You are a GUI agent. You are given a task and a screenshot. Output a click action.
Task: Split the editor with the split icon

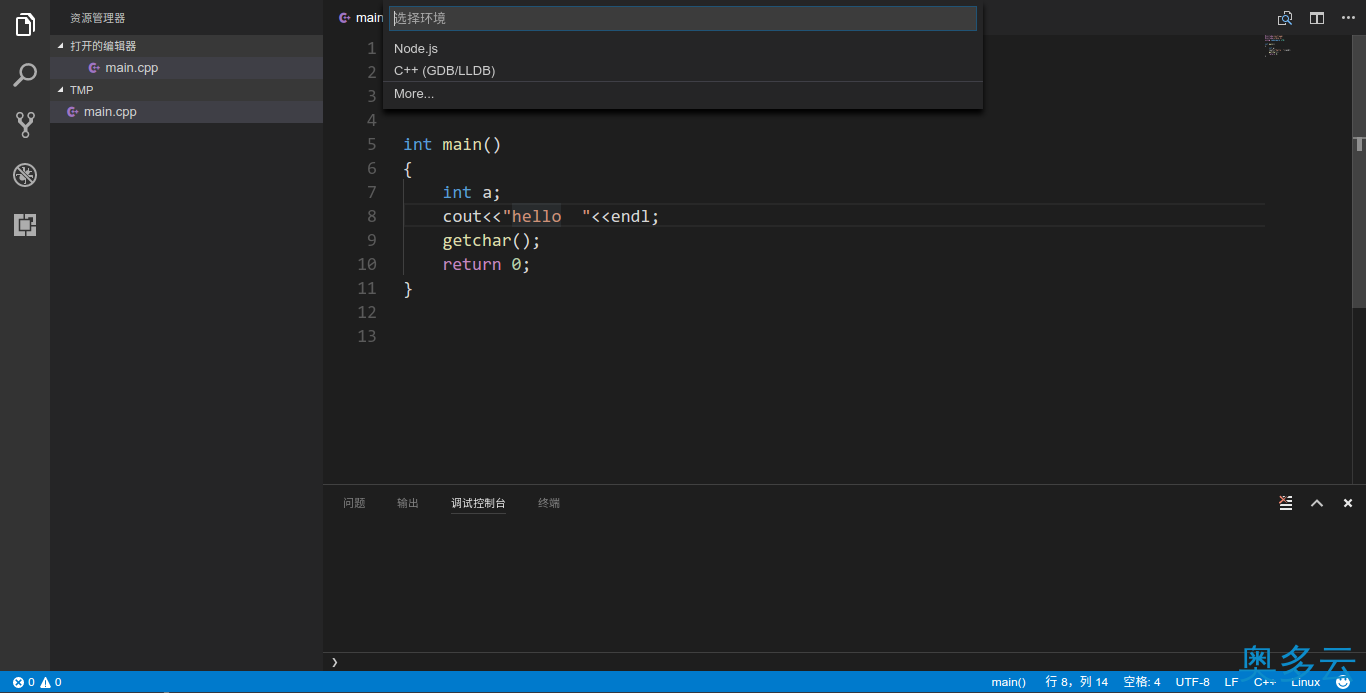point(1317,18)
